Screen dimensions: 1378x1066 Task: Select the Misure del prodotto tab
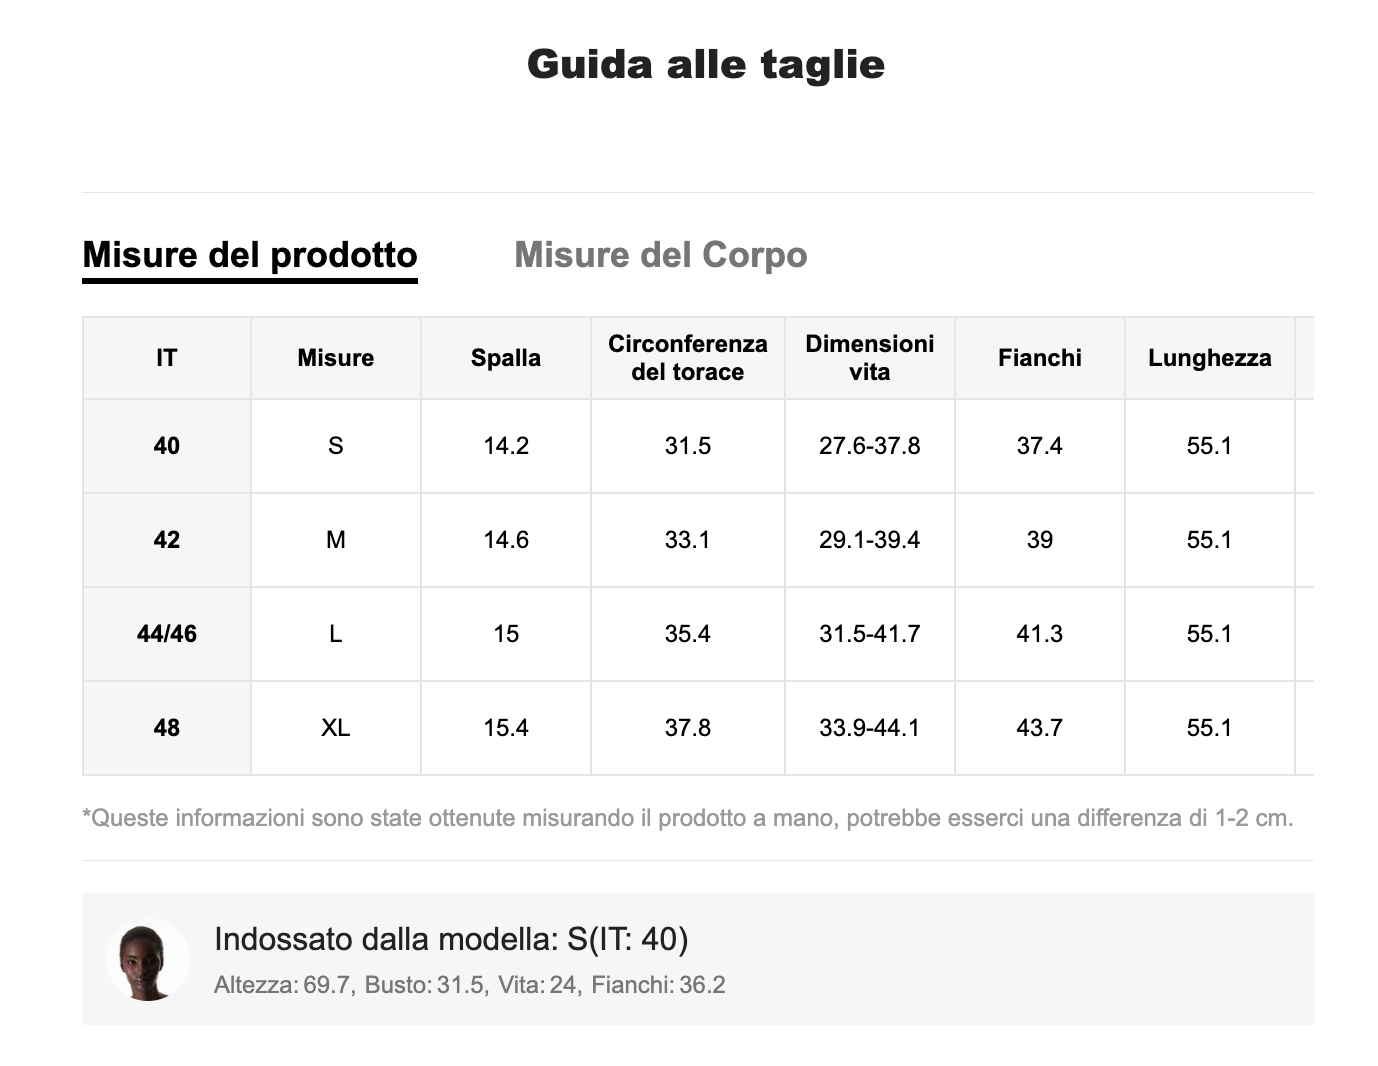250,255
